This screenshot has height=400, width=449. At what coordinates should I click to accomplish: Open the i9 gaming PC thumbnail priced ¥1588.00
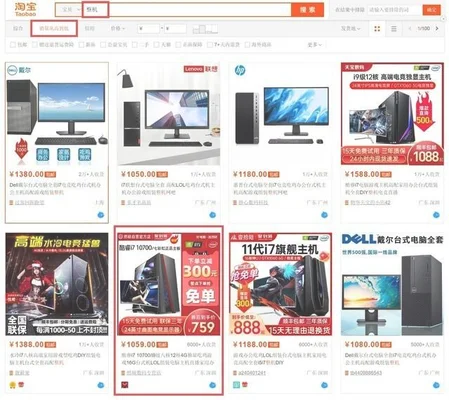coord(392,114)
